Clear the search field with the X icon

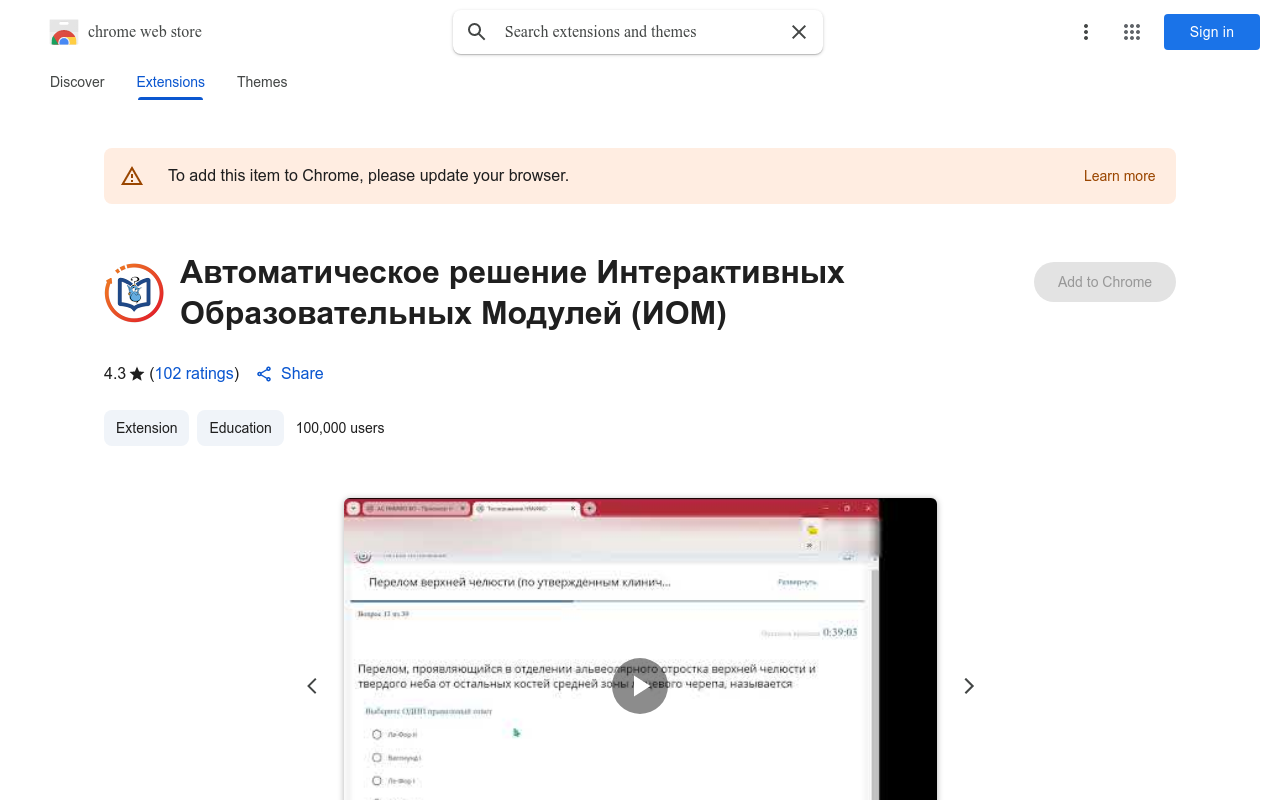(798, 32)
